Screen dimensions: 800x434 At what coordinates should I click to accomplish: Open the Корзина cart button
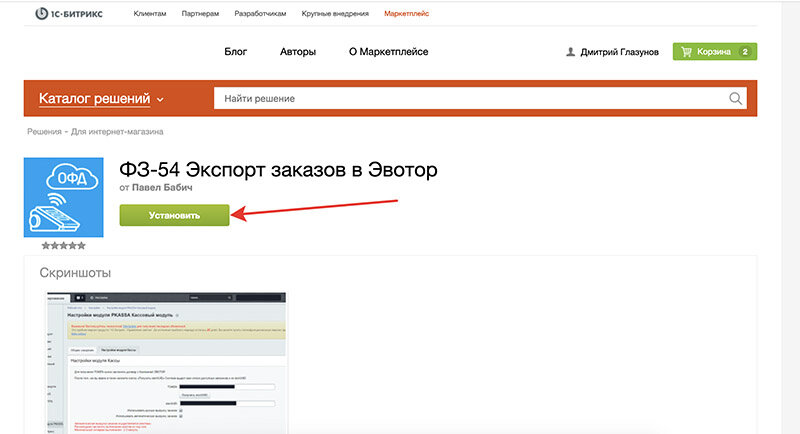(715, 52)
